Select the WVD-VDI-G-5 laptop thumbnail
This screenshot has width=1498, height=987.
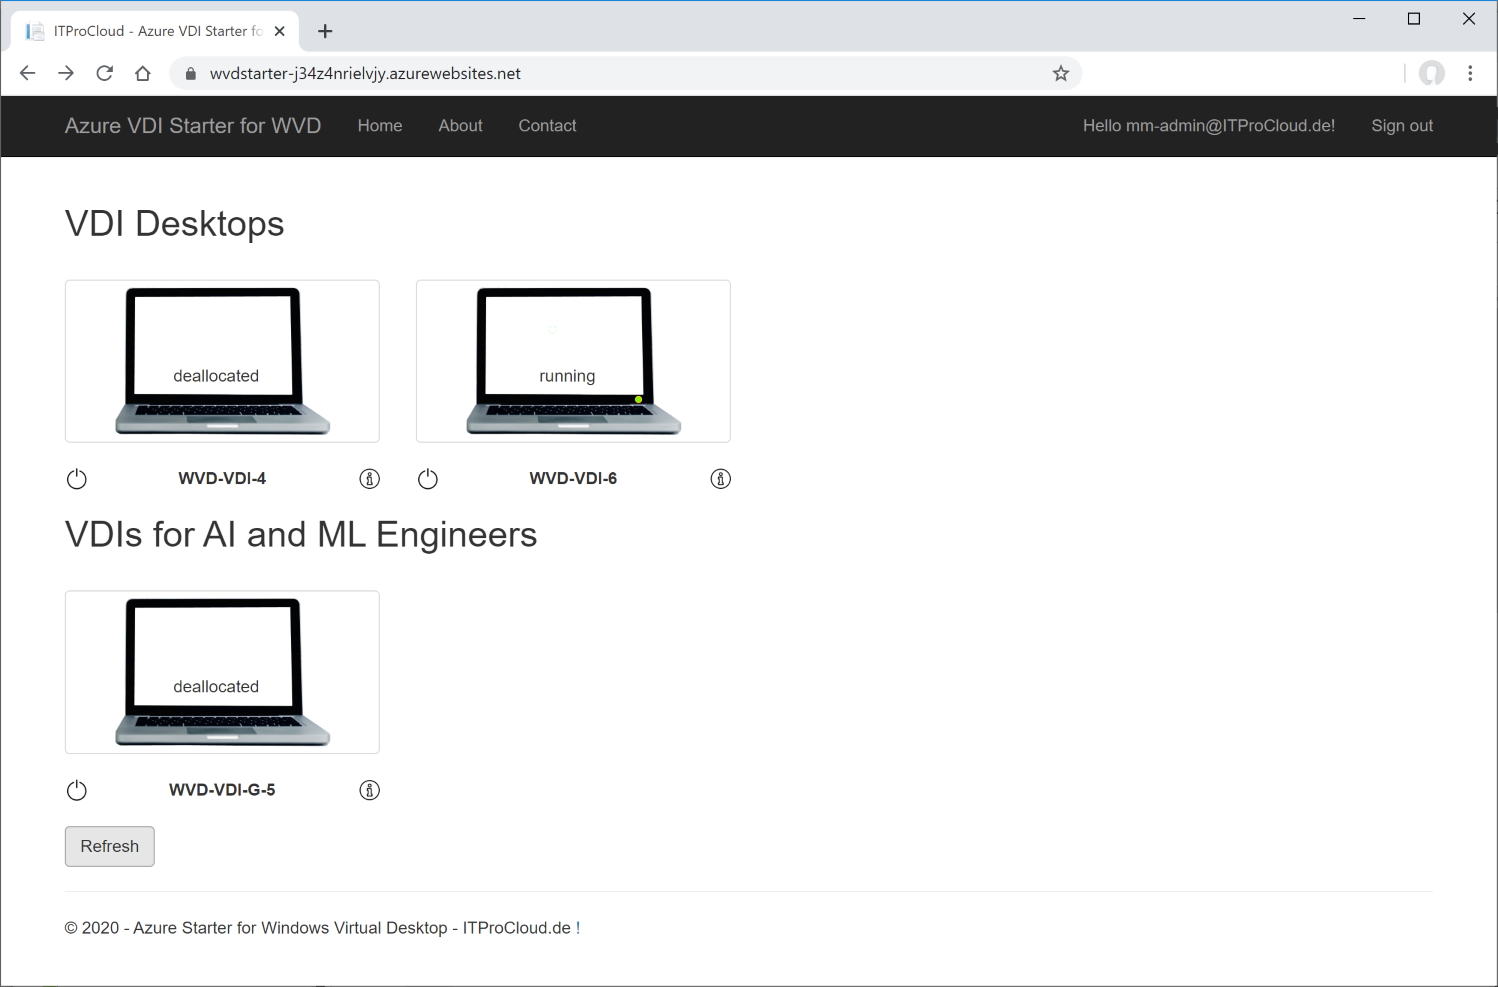point(222,672)
